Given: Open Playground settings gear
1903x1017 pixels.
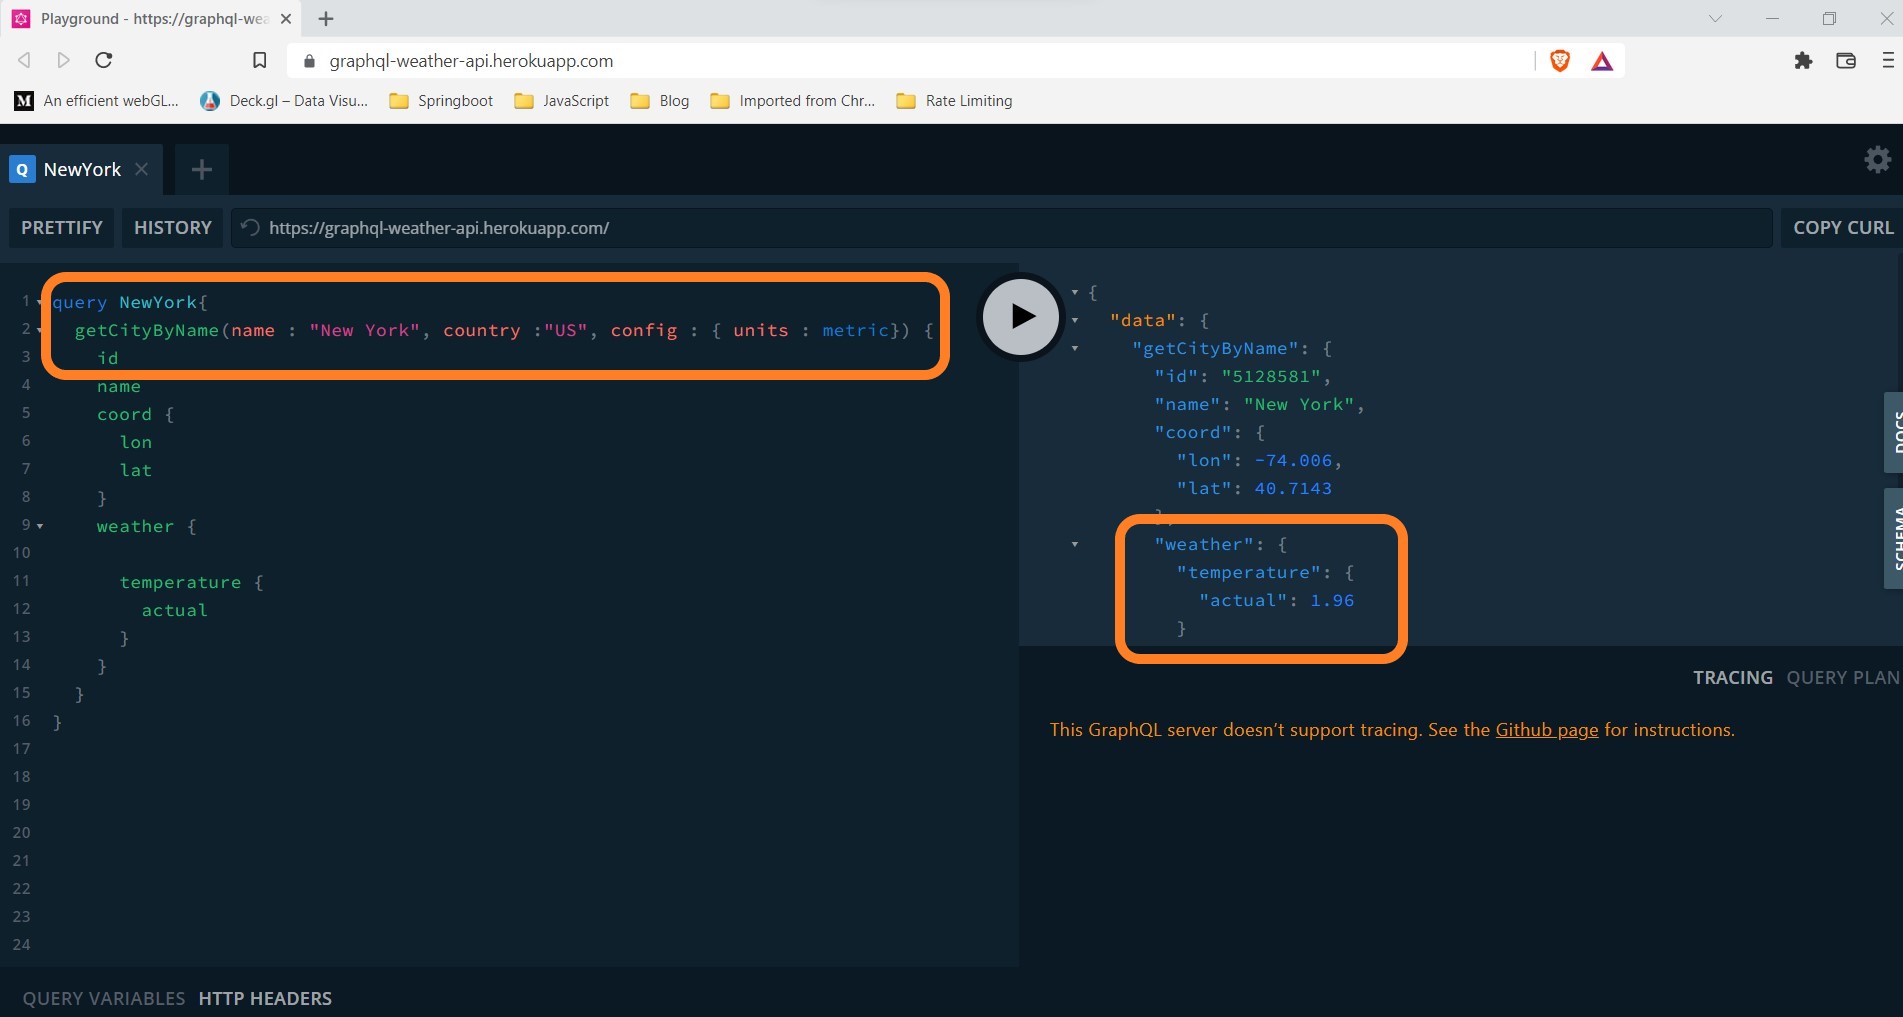Looking at the screenshot, I should (1877, 160).
